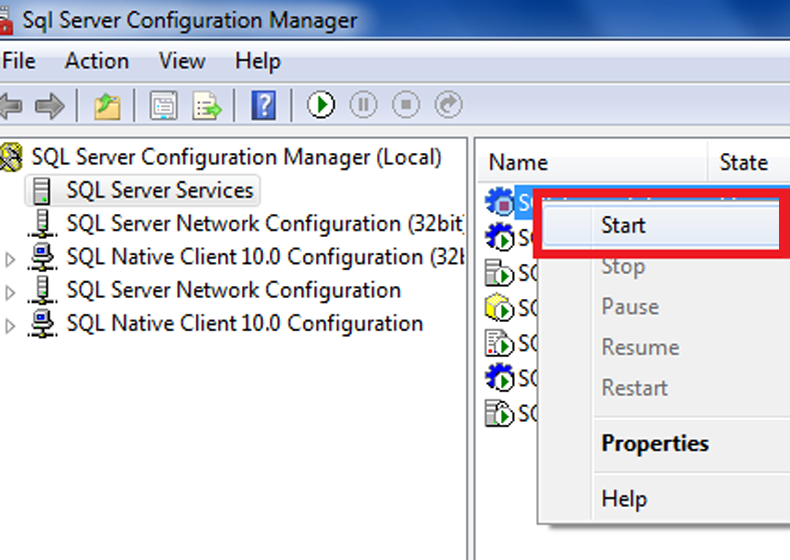Select SQL Server Services in the tree
Viewport: 790px width, 560px height.
pyautogui.click(x=160, y=190)
